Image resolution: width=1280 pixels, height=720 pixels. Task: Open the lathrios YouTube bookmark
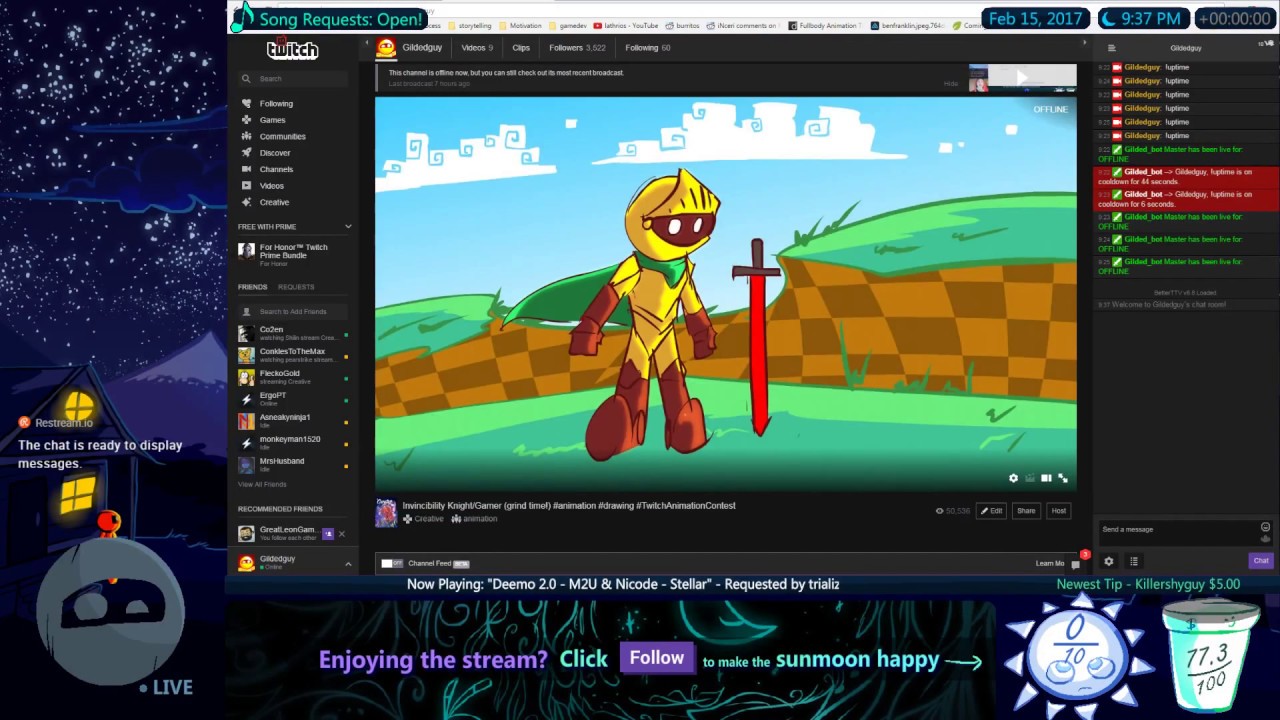pyautogui.click(x=626, y=26)
